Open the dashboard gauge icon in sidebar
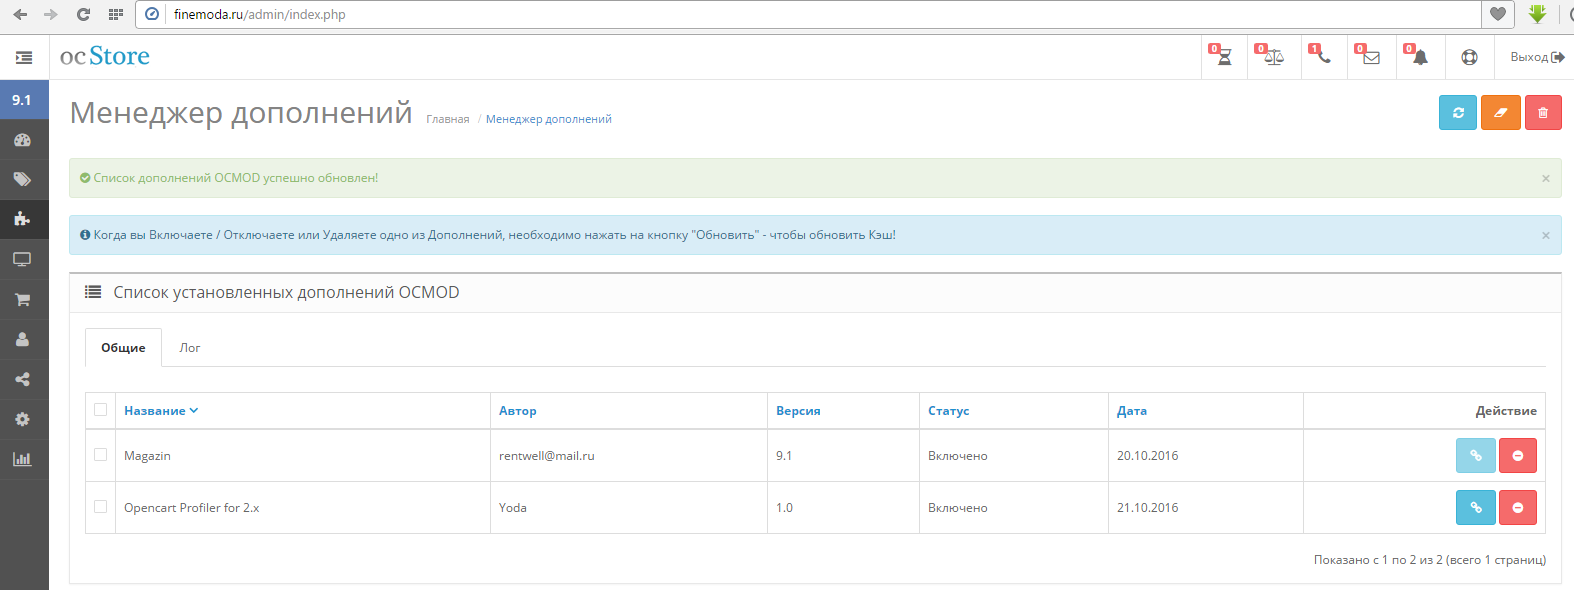 [22, 140]
